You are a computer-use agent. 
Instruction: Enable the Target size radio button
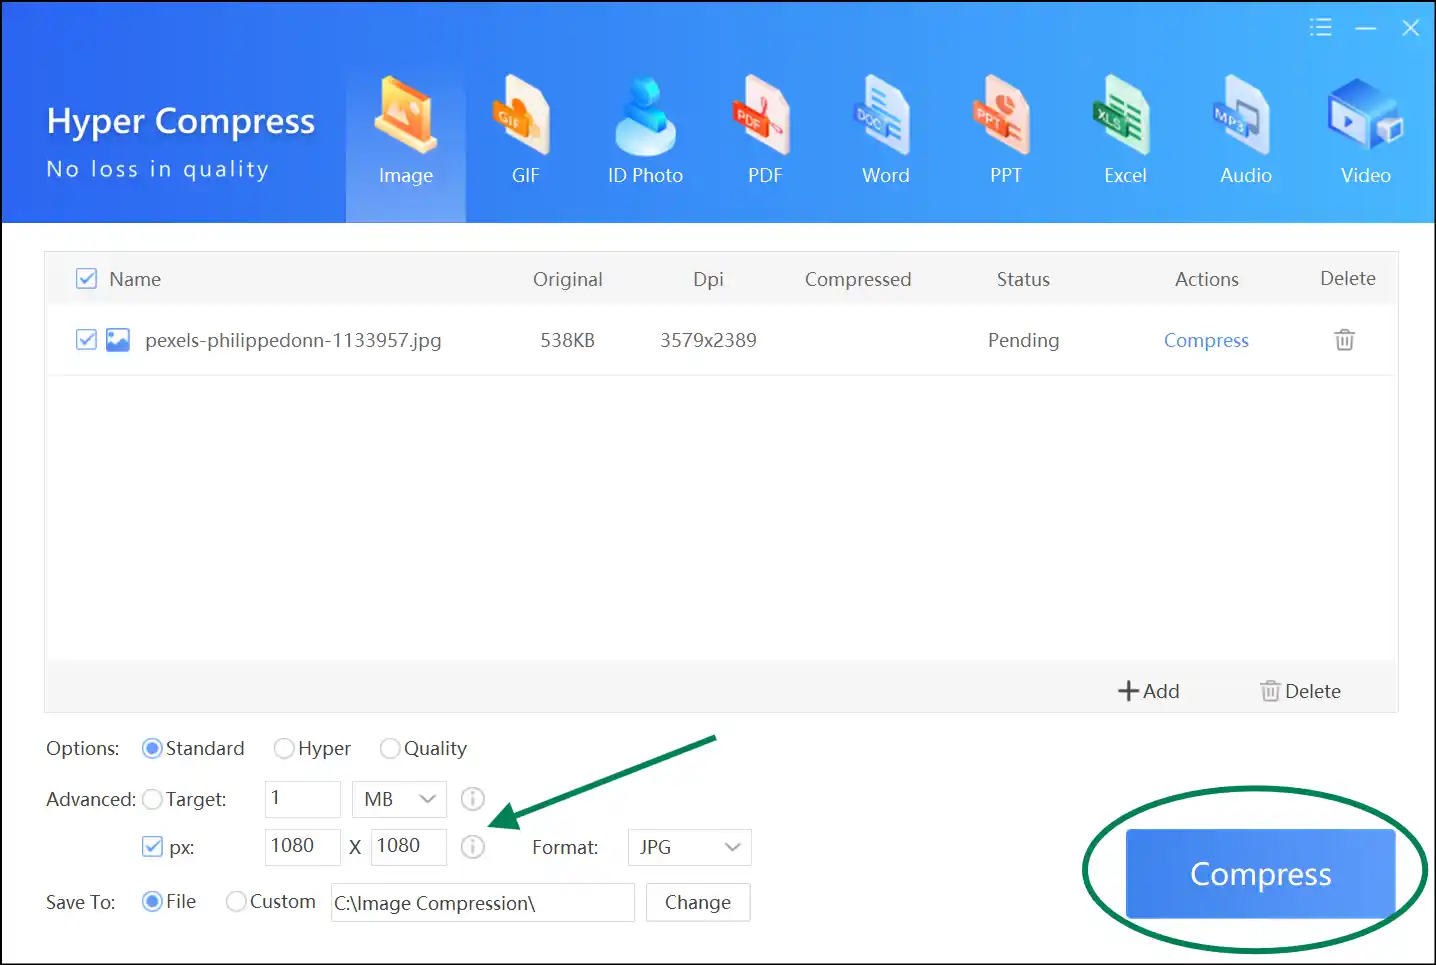pyautogui.click(x=152, y=799)
